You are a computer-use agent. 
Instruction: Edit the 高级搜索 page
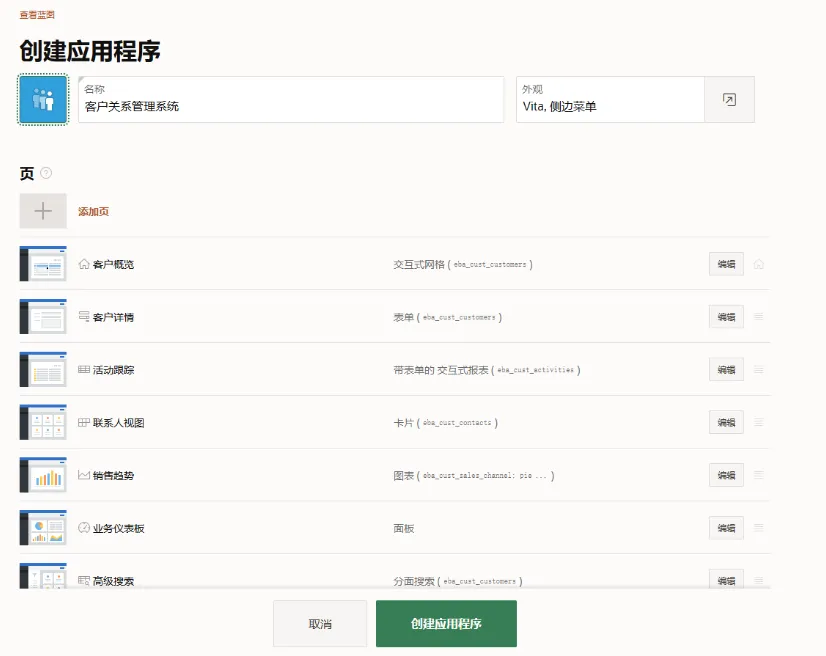(x=726, y=579)
